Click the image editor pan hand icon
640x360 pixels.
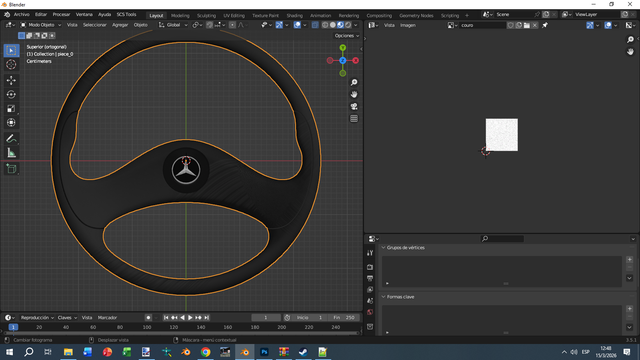click(x=630, y=51)
